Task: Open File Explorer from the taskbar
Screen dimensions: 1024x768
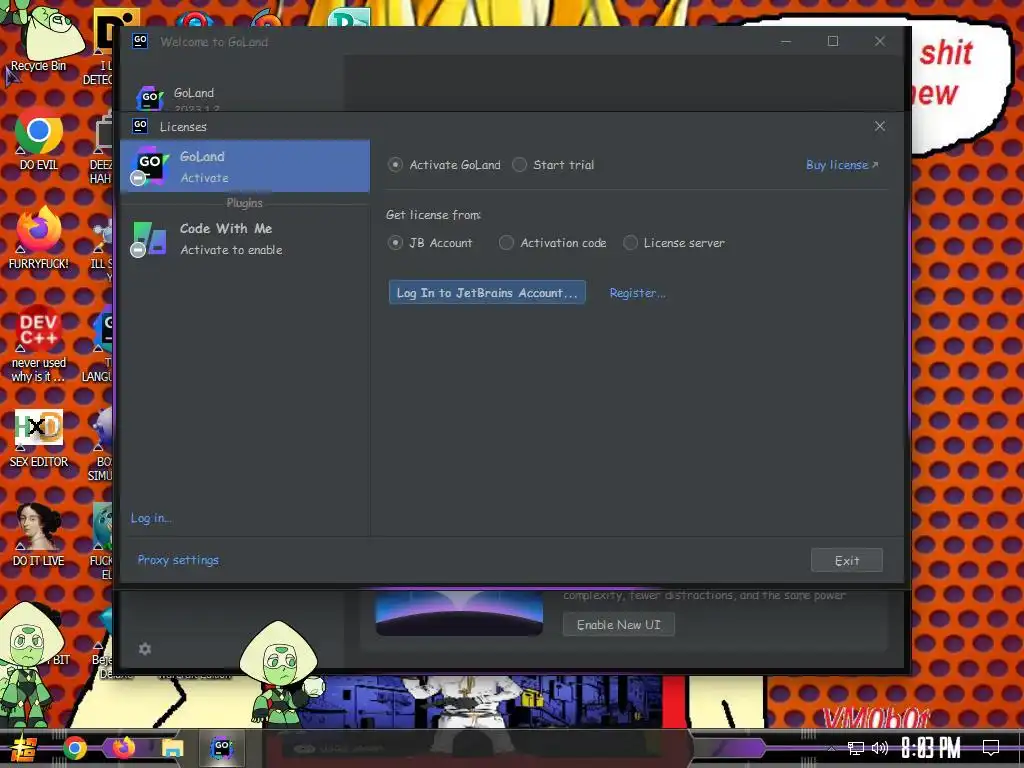Action: (x=172, y=748)
